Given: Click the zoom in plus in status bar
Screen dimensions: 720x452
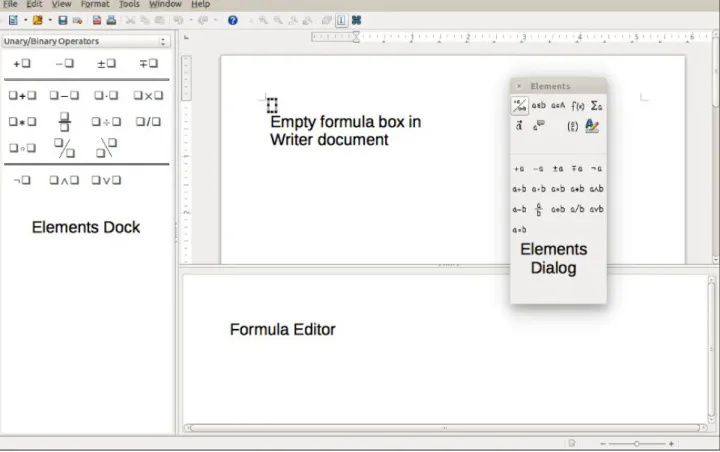Looking at the screenshot, I should pyautogui.click(x=671, y=444).
